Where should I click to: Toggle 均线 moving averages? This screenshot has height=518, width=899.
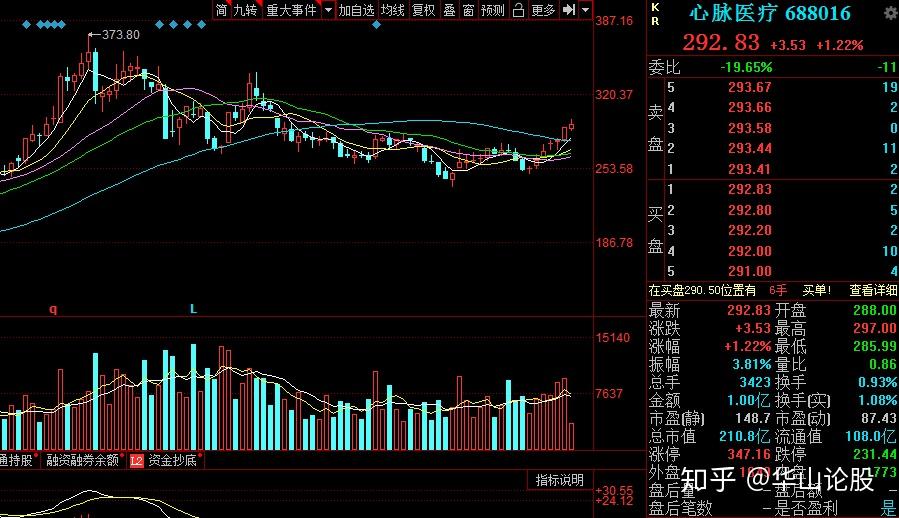[393, 10]
